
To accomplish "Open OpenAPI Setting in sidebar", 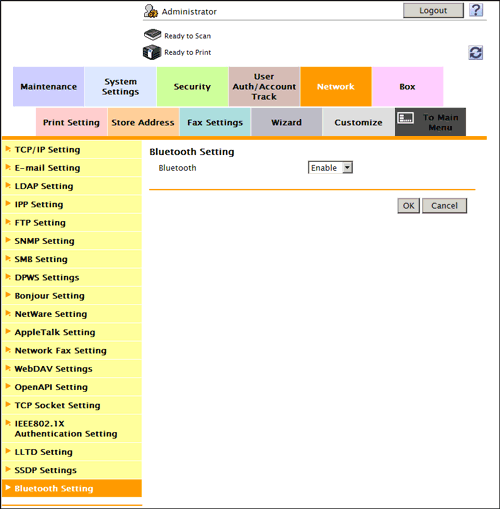I will [x=72, y=387].
